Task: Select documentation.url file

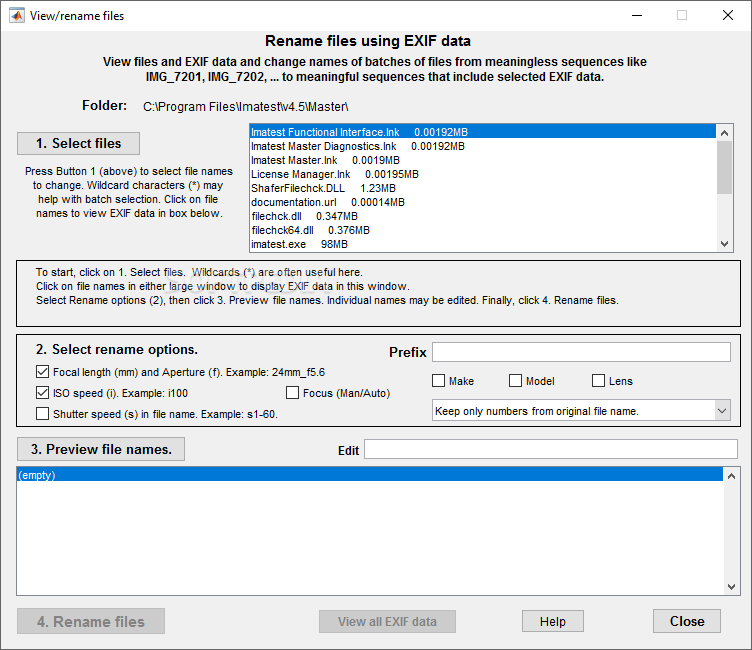Action: point(482,202)
